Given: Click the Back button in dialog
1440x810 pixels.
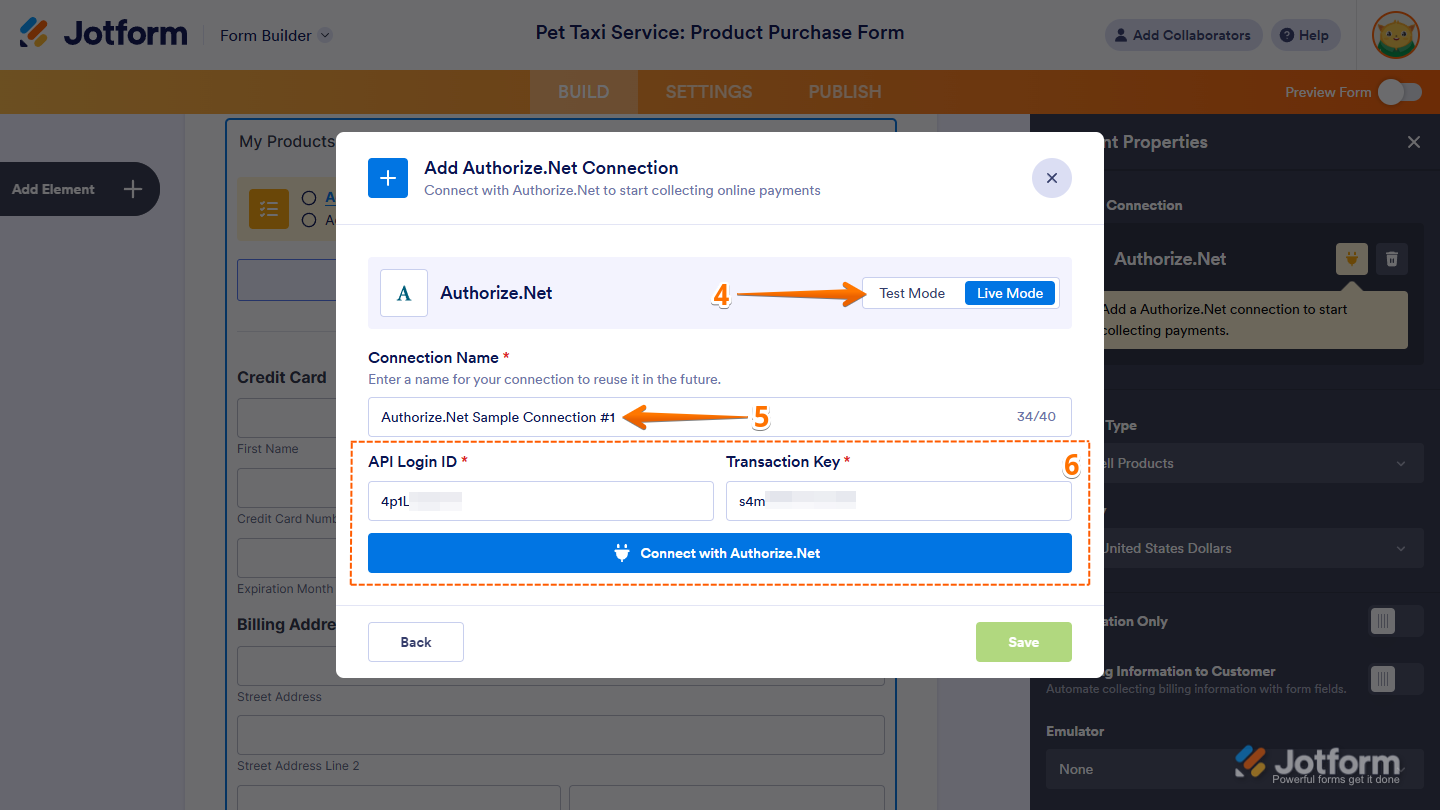Looking at the screenshot, I should coord(416,642).
